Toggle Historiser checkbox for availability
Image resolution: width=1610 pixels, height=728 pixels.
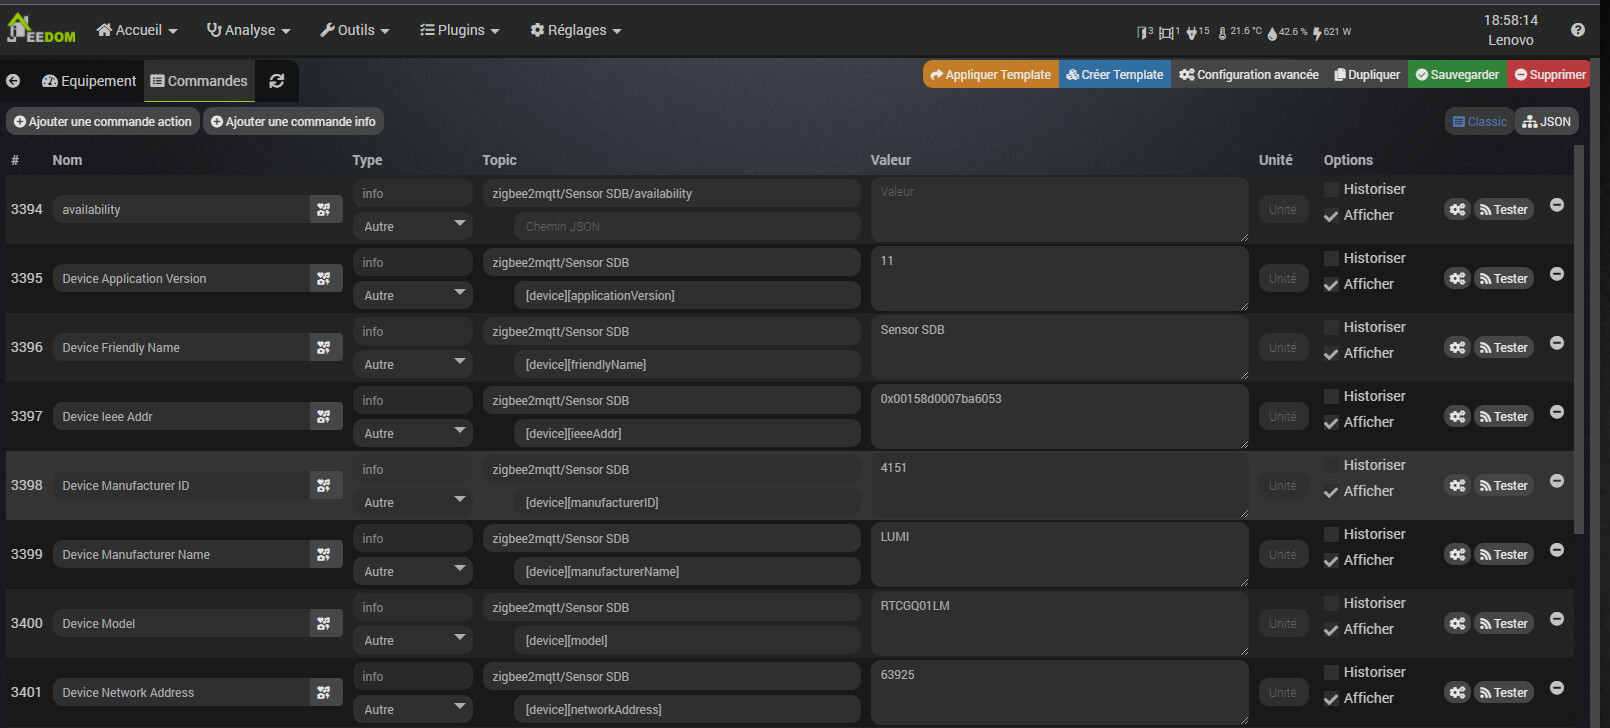pyautogui.click(x=1331, y=190)
